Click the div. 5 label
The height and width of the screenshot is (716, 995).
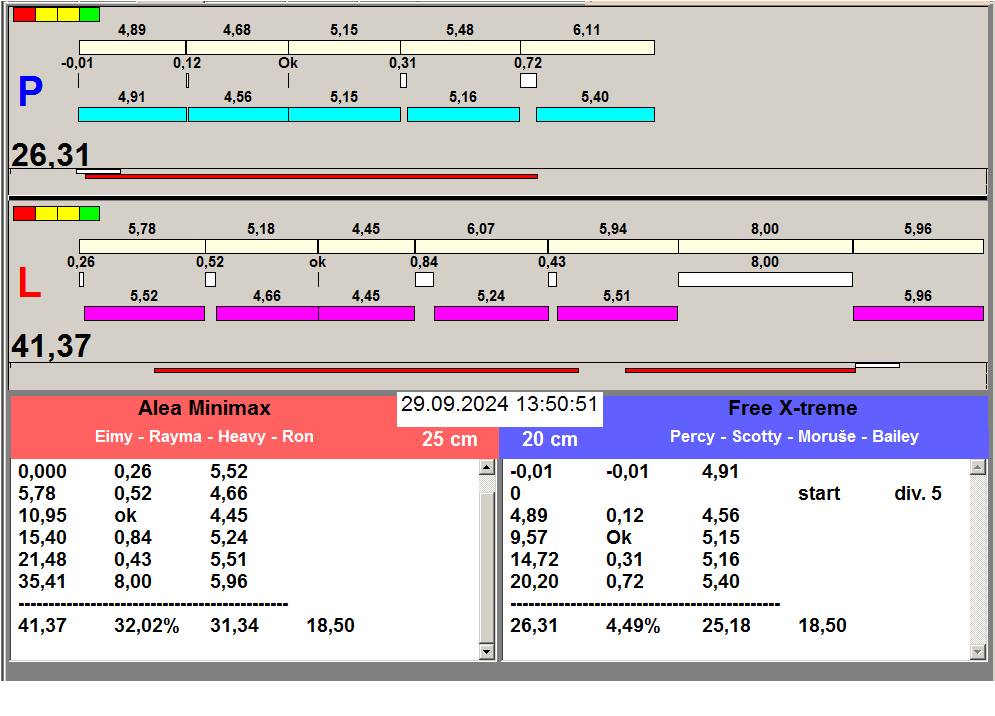(x=918, y=493)
